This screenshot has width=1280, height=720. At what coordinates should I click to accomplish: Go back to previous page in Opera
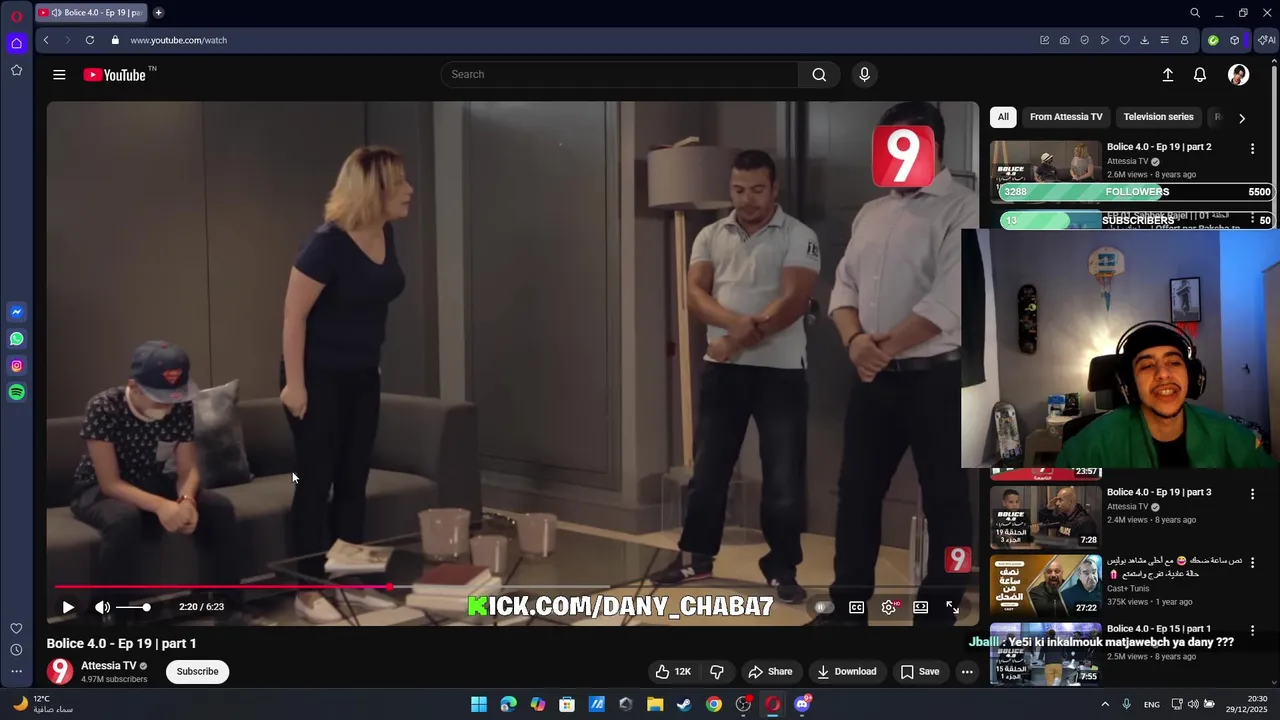(x=46, y=40)
